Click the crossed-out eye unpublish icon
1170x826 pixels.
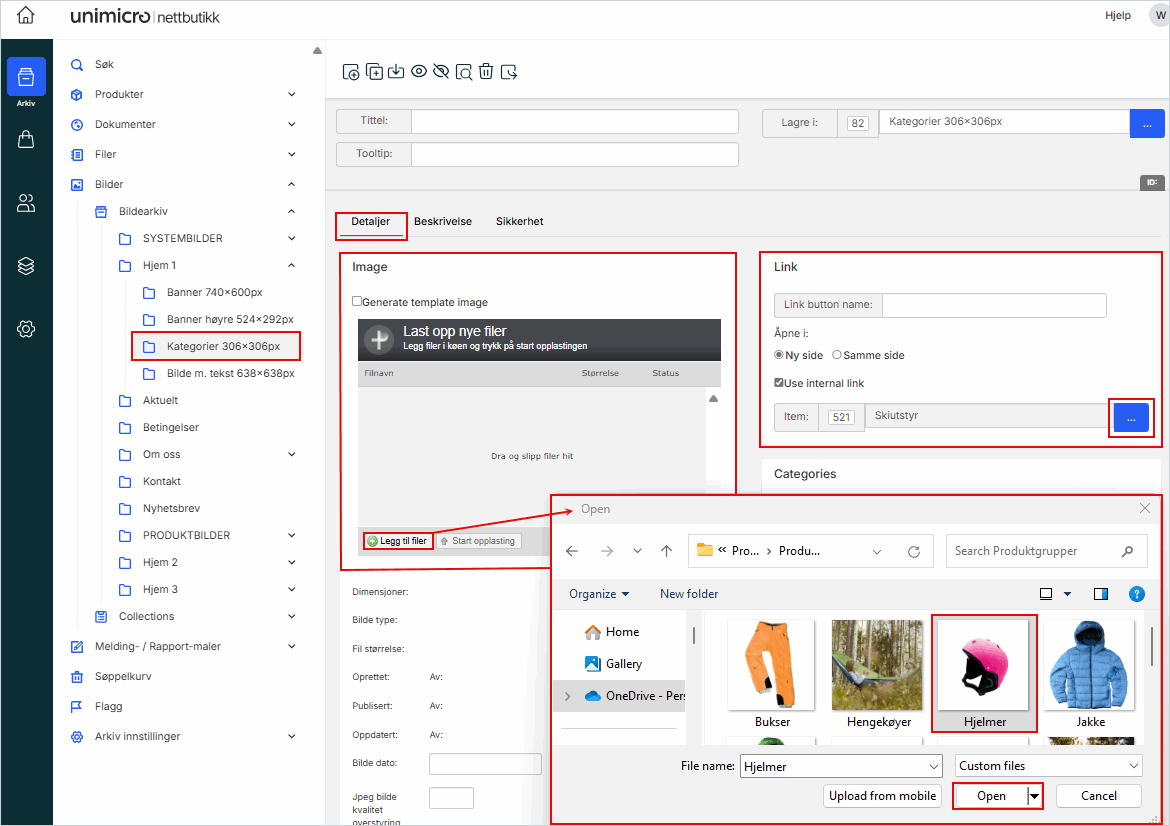coord(441,71)
